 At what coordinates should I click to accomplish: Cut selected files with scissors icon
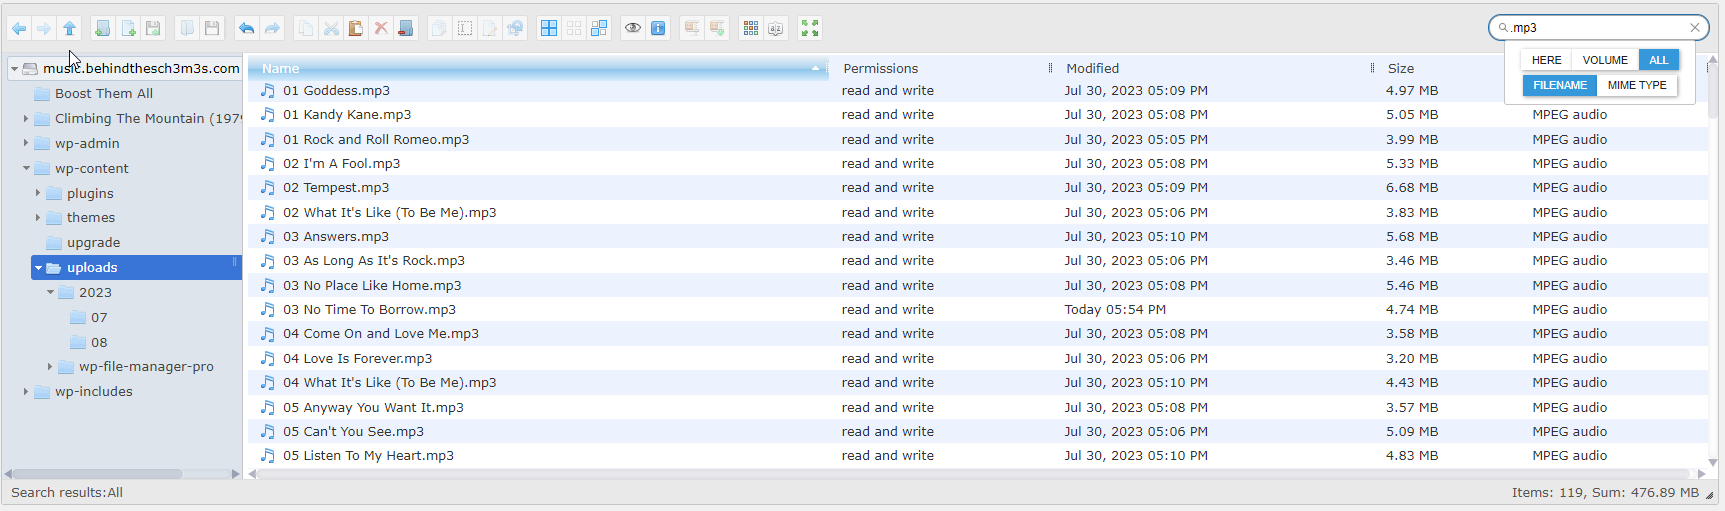pyautogui.click(x=331, y=28)
